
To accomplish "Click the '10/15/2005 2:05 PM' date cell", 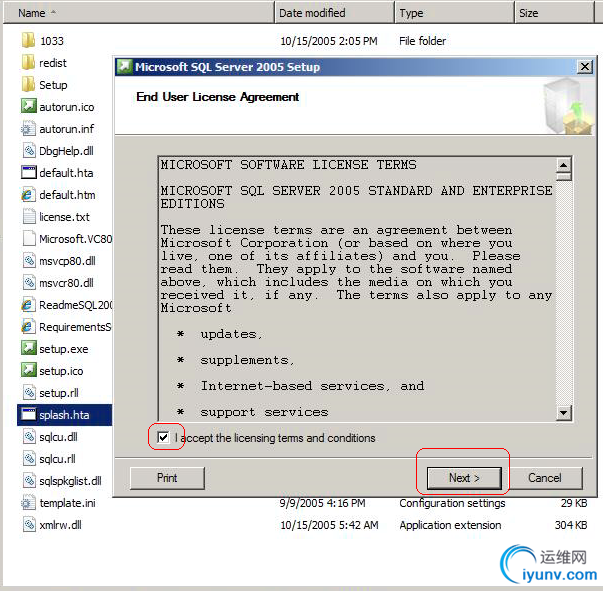I will click(x=329, y=41).
